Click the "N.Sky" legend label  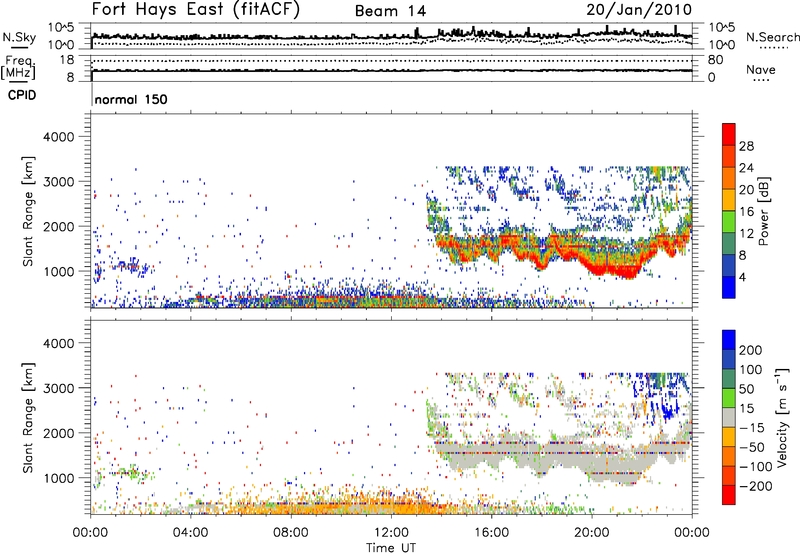pyautogui.click(x=19, y=37)
